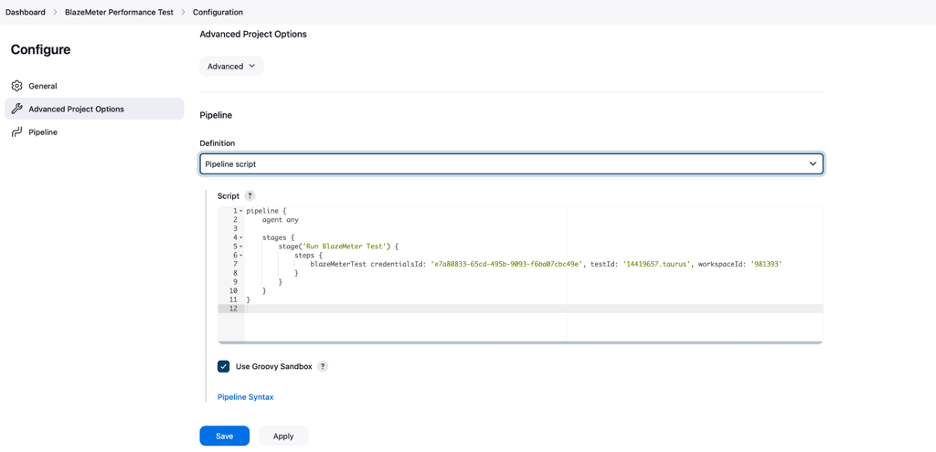Save the pipeline configuration
The image size is (936, 452).
point(224,436)
